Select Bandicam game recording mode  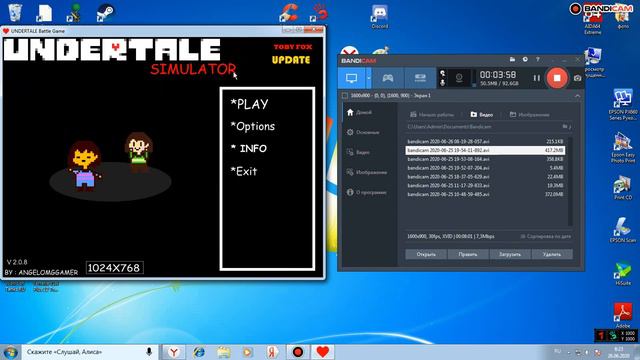[x=388, y=78]
